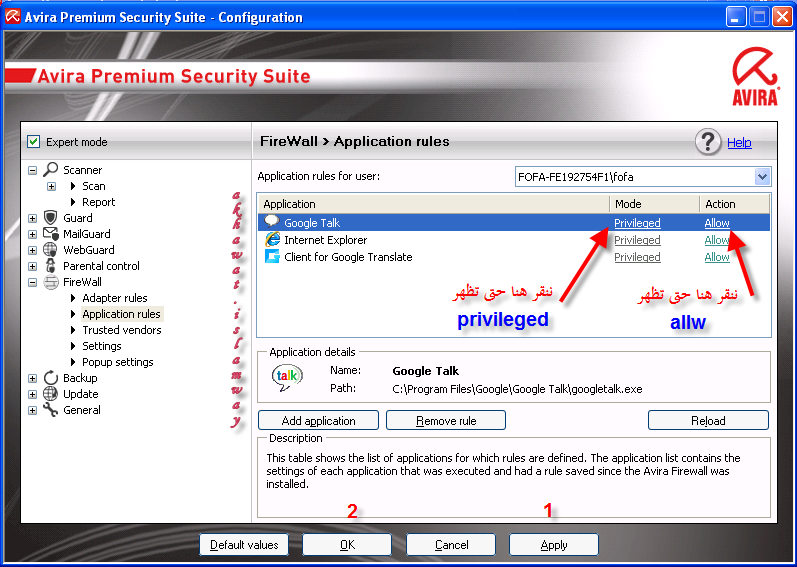This screenshot has height=567, width=797.
Task: Toggle the Expert mode checkbox
Action: click(x=34, y=141)
